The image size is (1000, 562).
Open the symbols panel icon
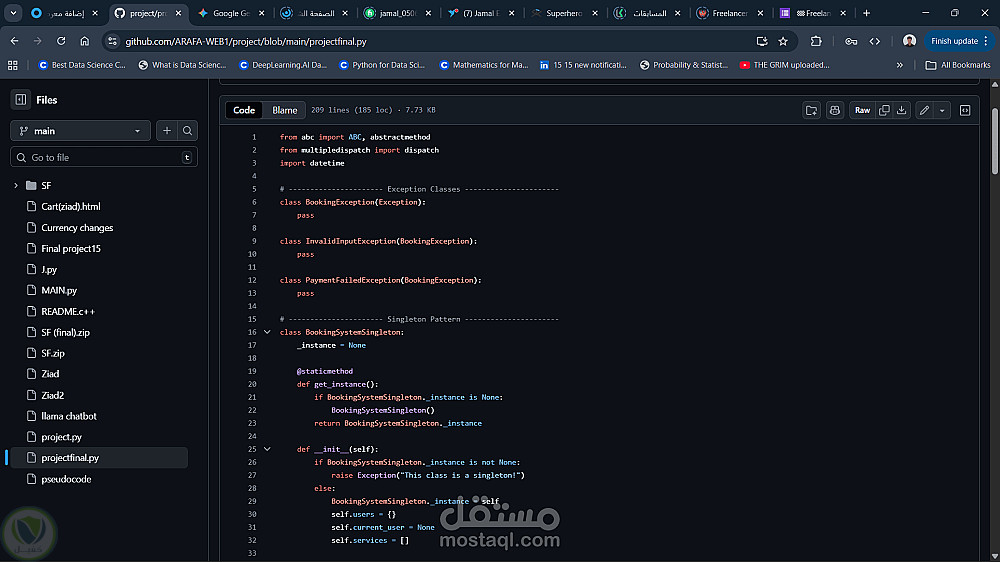[965, 110]
